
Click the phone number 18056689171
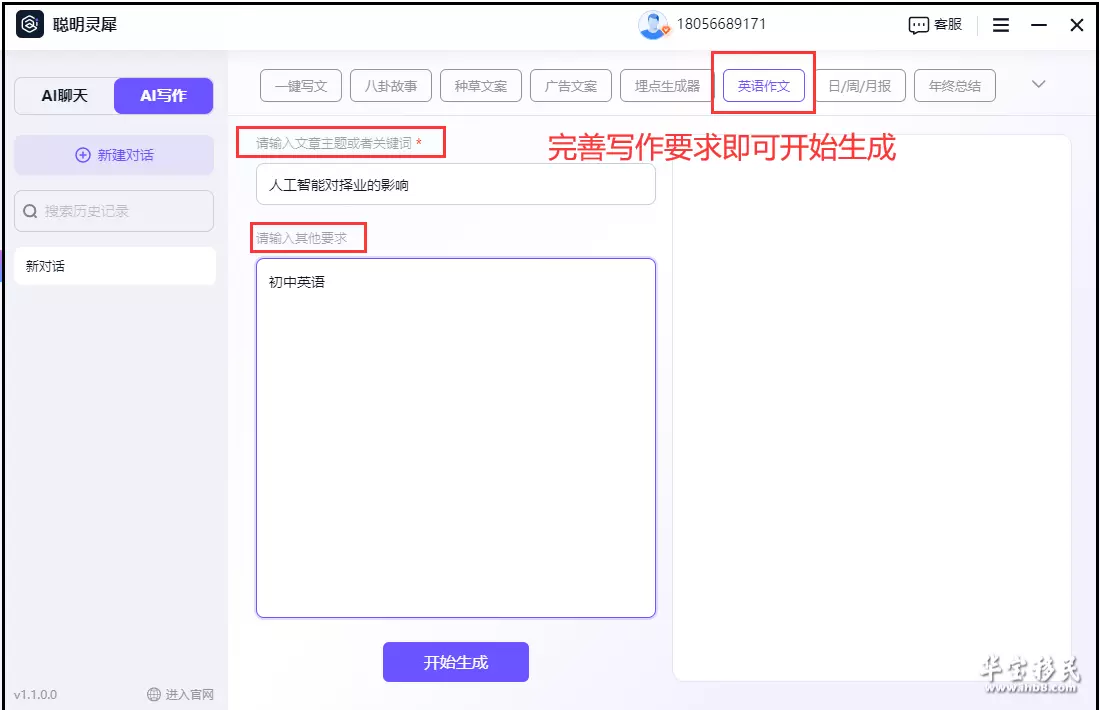point(721,24)
